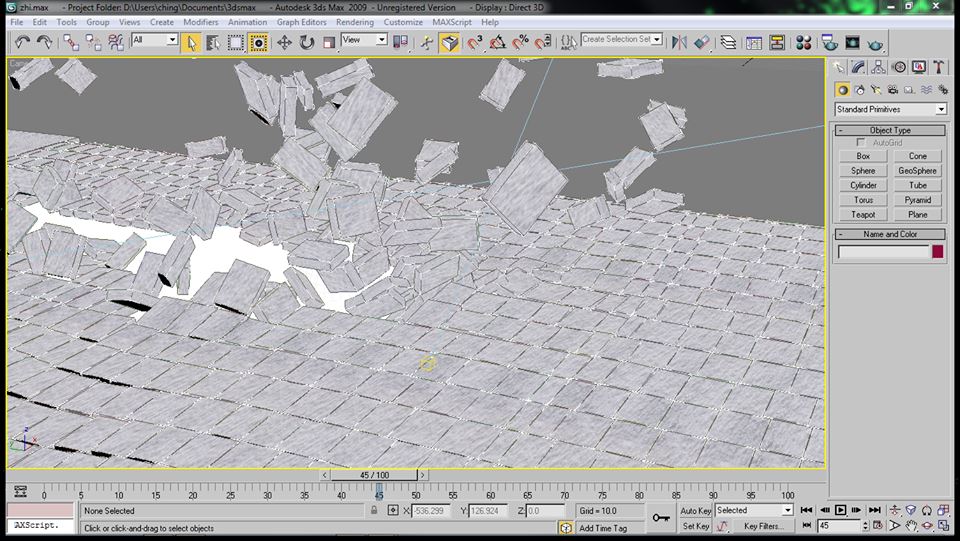Viewport: 960px width, 541px height.
Task: Select the Select and Move tool
Action: 284,42
